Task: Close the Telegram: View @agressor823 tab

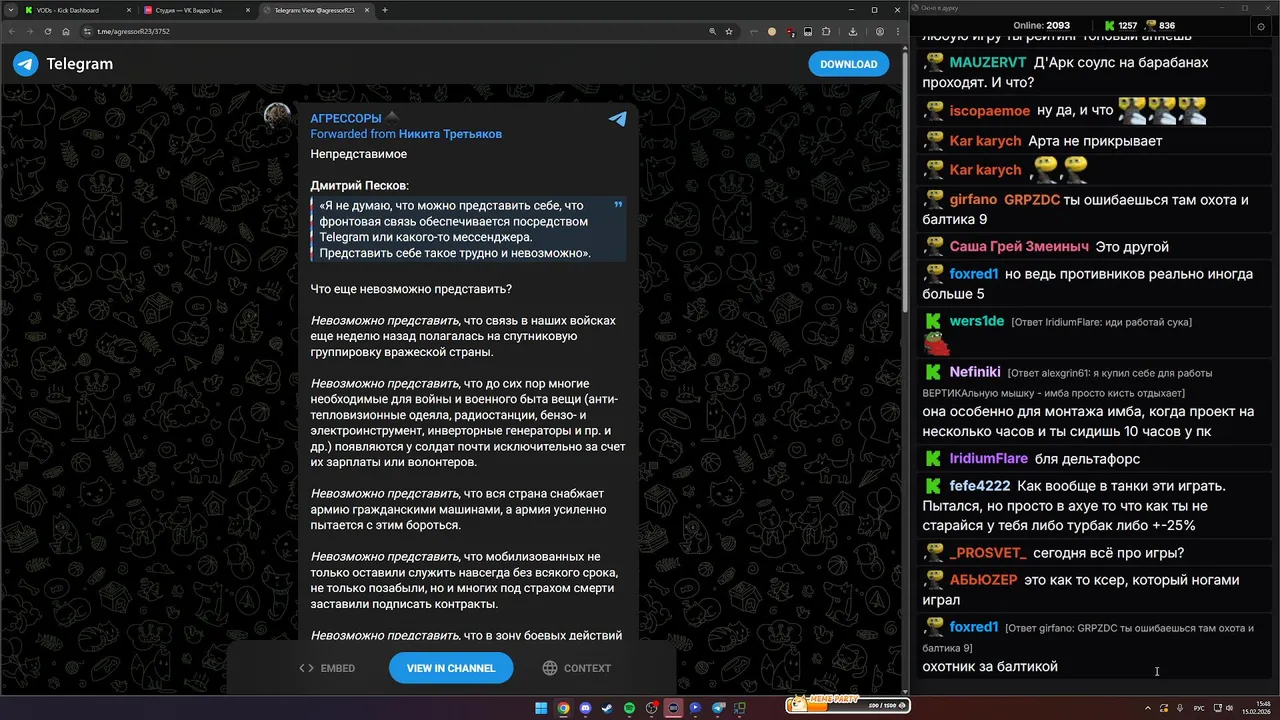Action: pos(367,10)
